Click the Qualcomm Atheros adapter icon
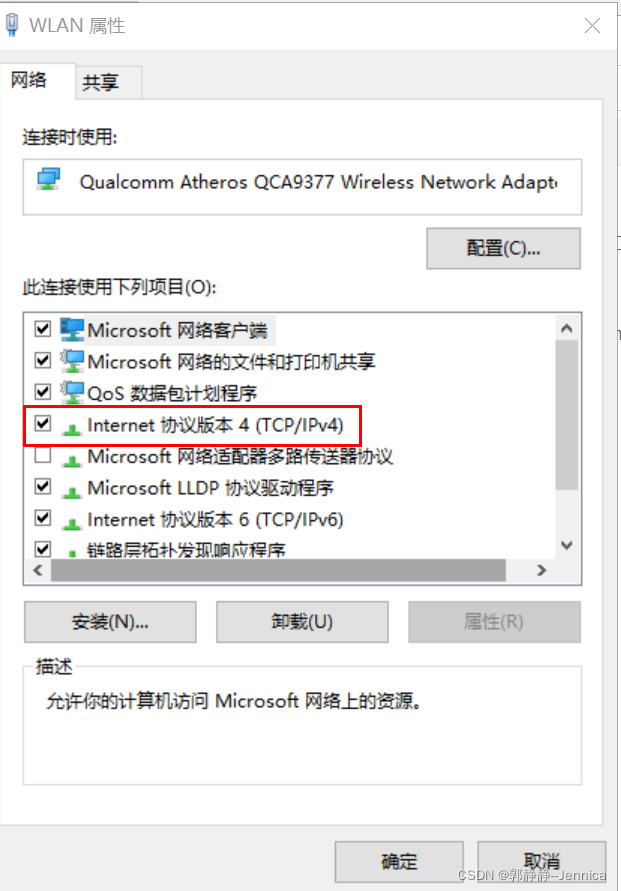This screenshot has height=891, width=621. click(x=49, y=180)
